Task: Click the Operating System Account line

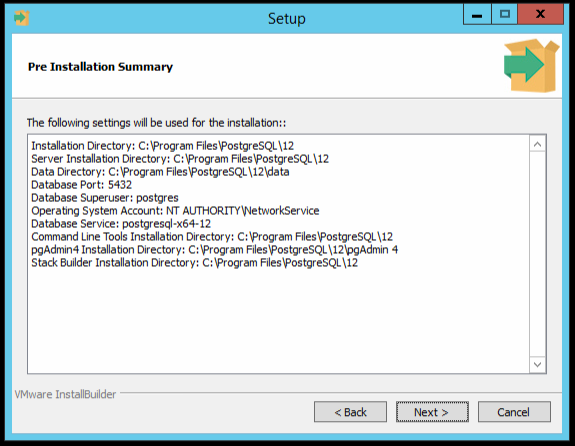Action: (x=175, y=211)
